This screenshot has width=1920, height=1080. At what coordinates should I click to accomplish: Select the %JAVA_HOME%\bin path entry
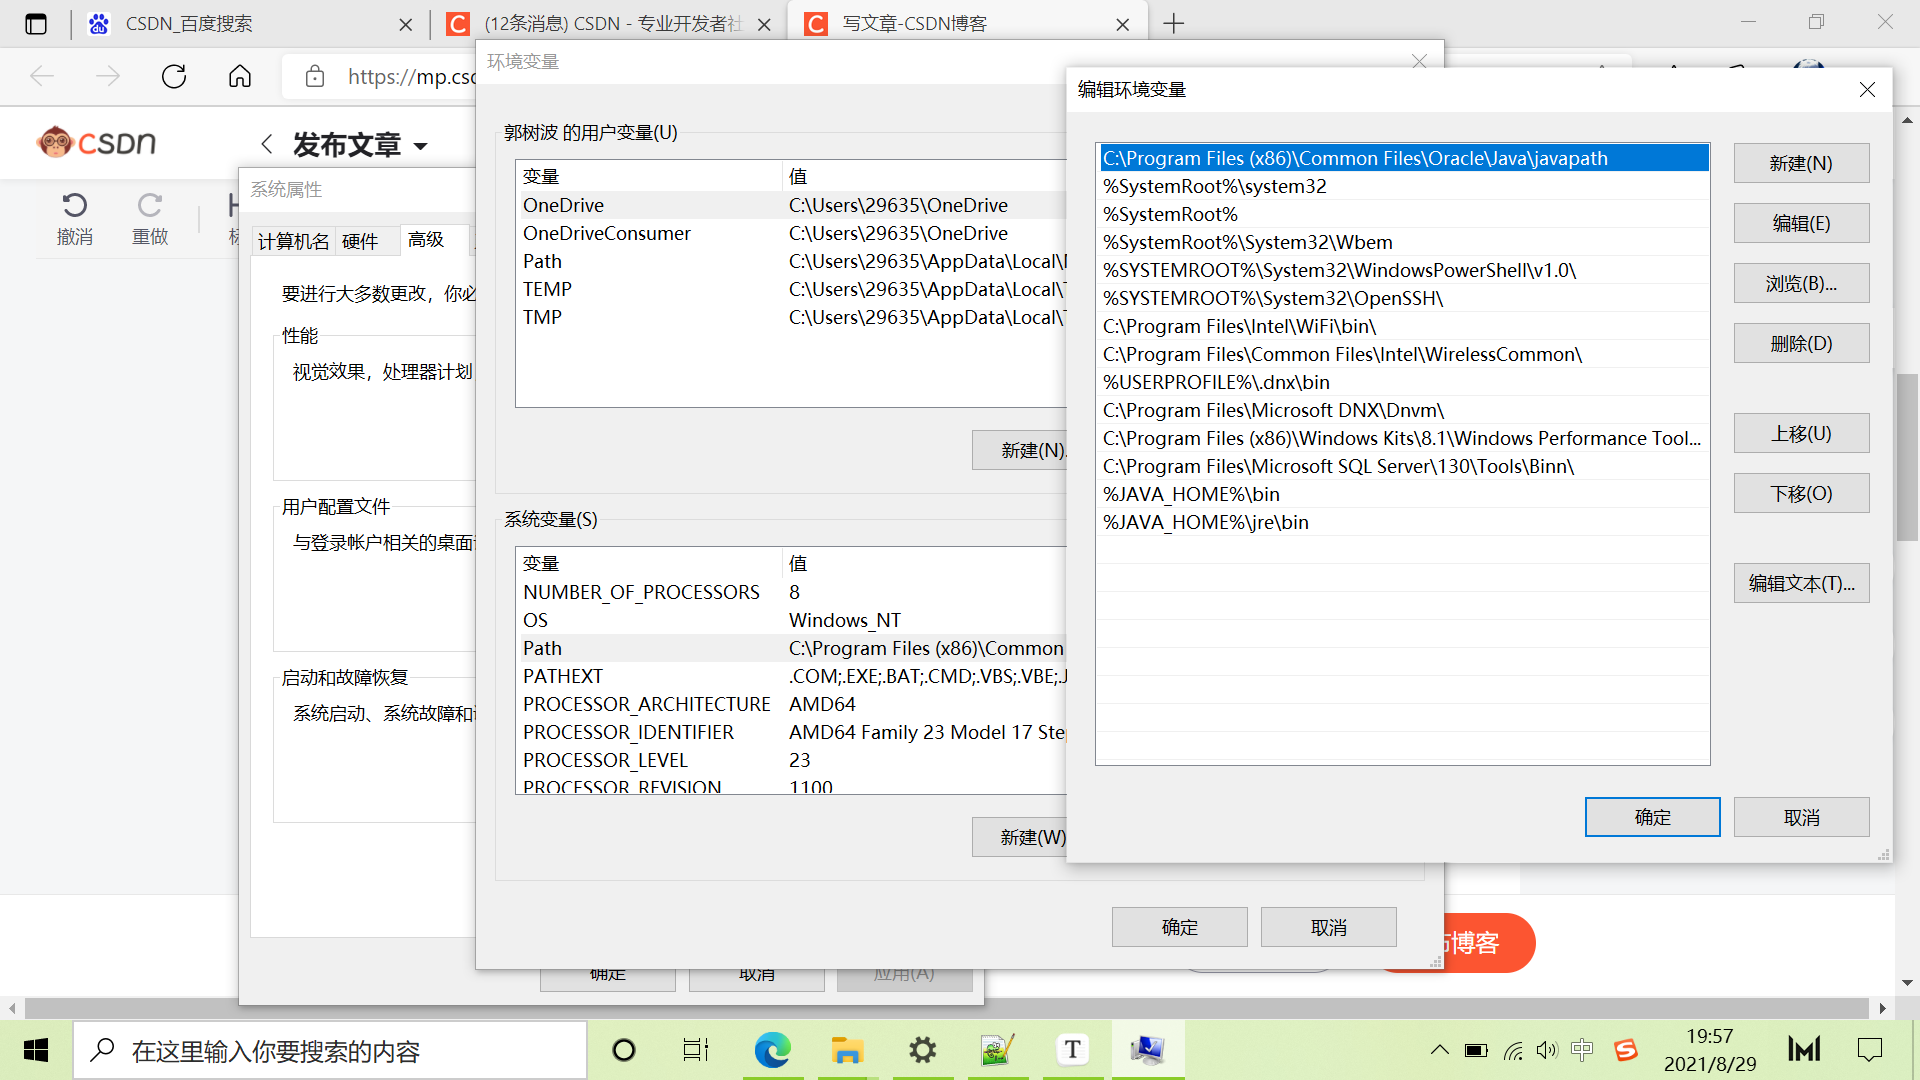(x=1191, y=494)
